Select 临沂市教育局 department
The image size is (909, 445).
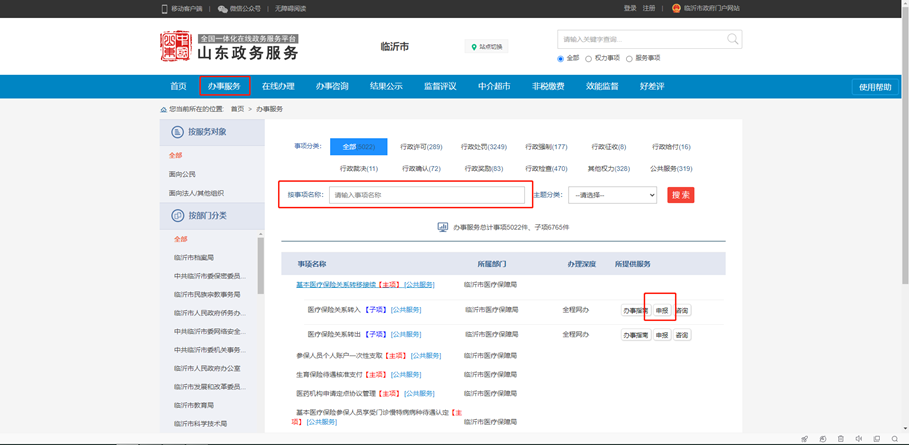pos(194,405)
